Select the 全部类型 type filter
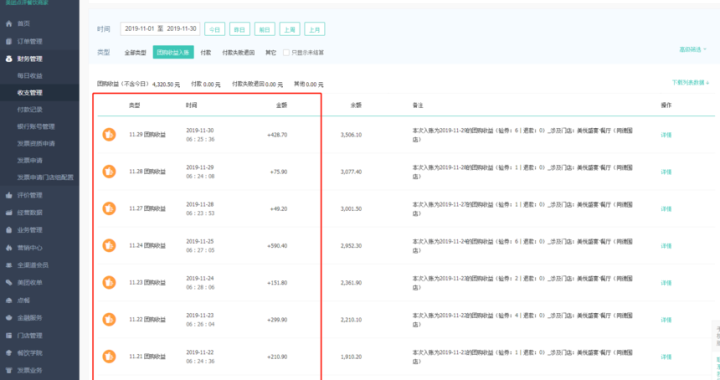The image size is (720, 380). point(135,53)
